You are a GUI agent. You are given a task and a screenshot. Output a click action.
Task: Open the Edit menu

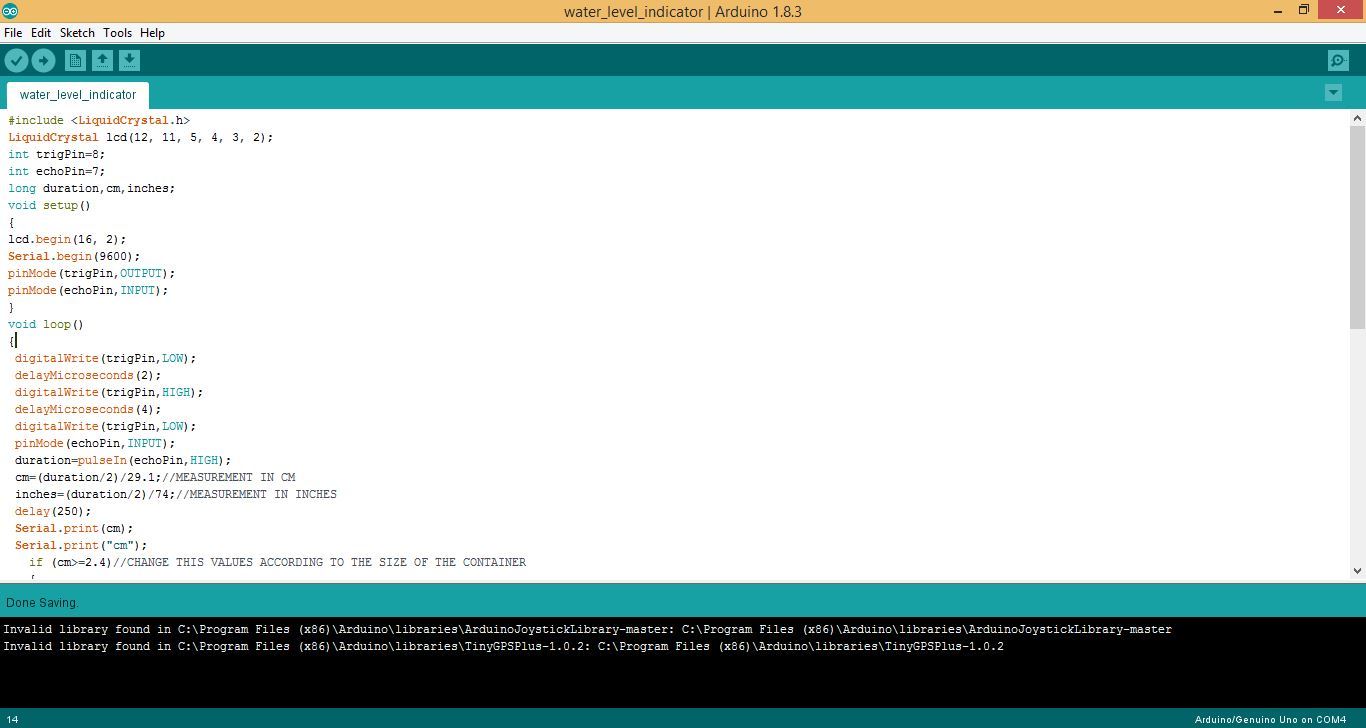pos(41,33)
